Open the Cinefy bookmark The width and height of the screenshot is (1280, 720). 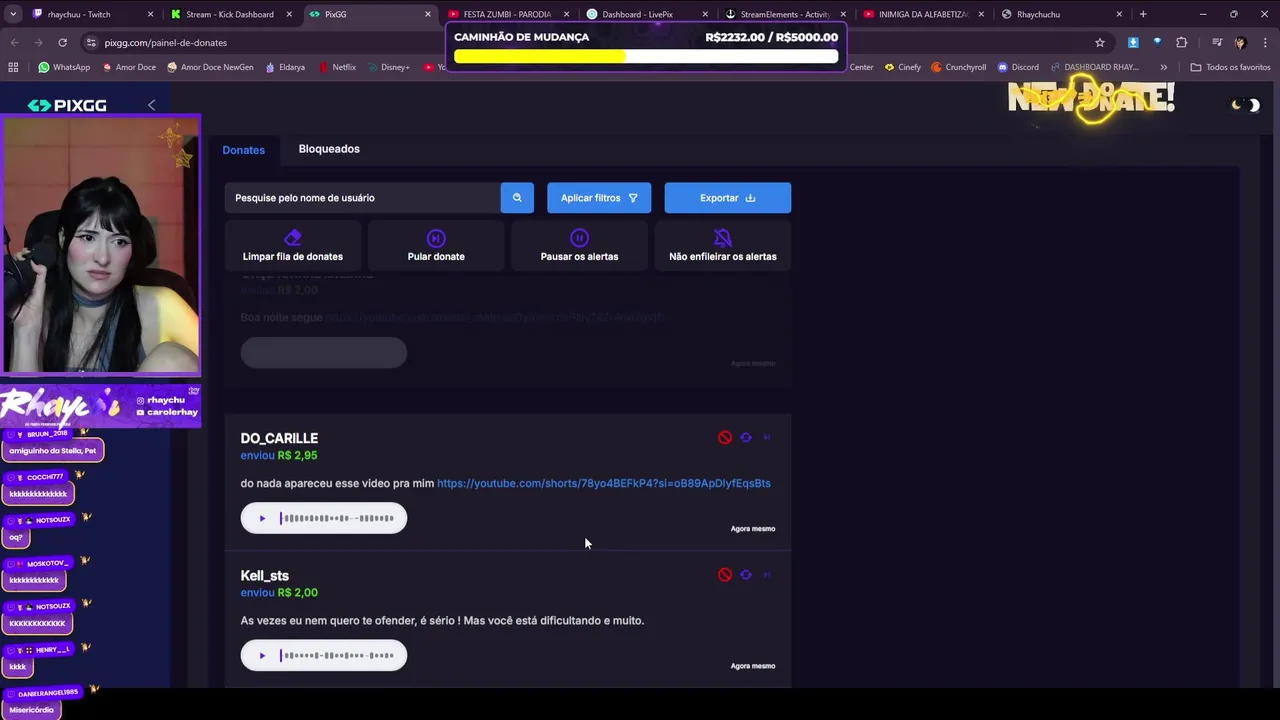[902, 67]
